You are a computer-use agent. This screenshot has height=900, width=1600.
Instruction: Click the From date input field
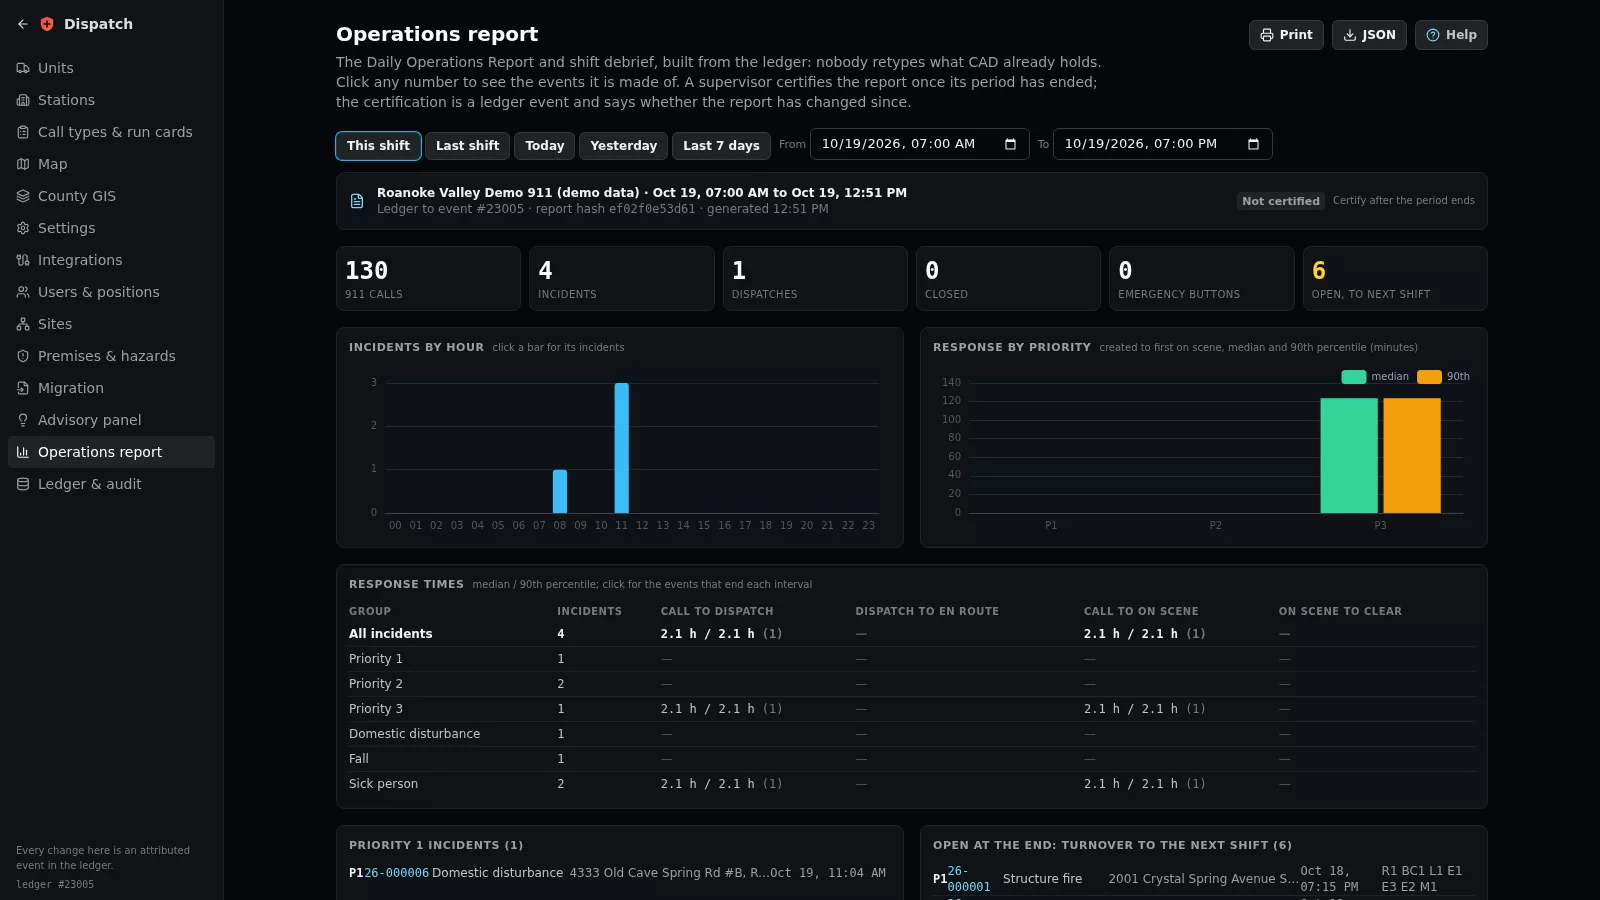(x=919, y=144)
